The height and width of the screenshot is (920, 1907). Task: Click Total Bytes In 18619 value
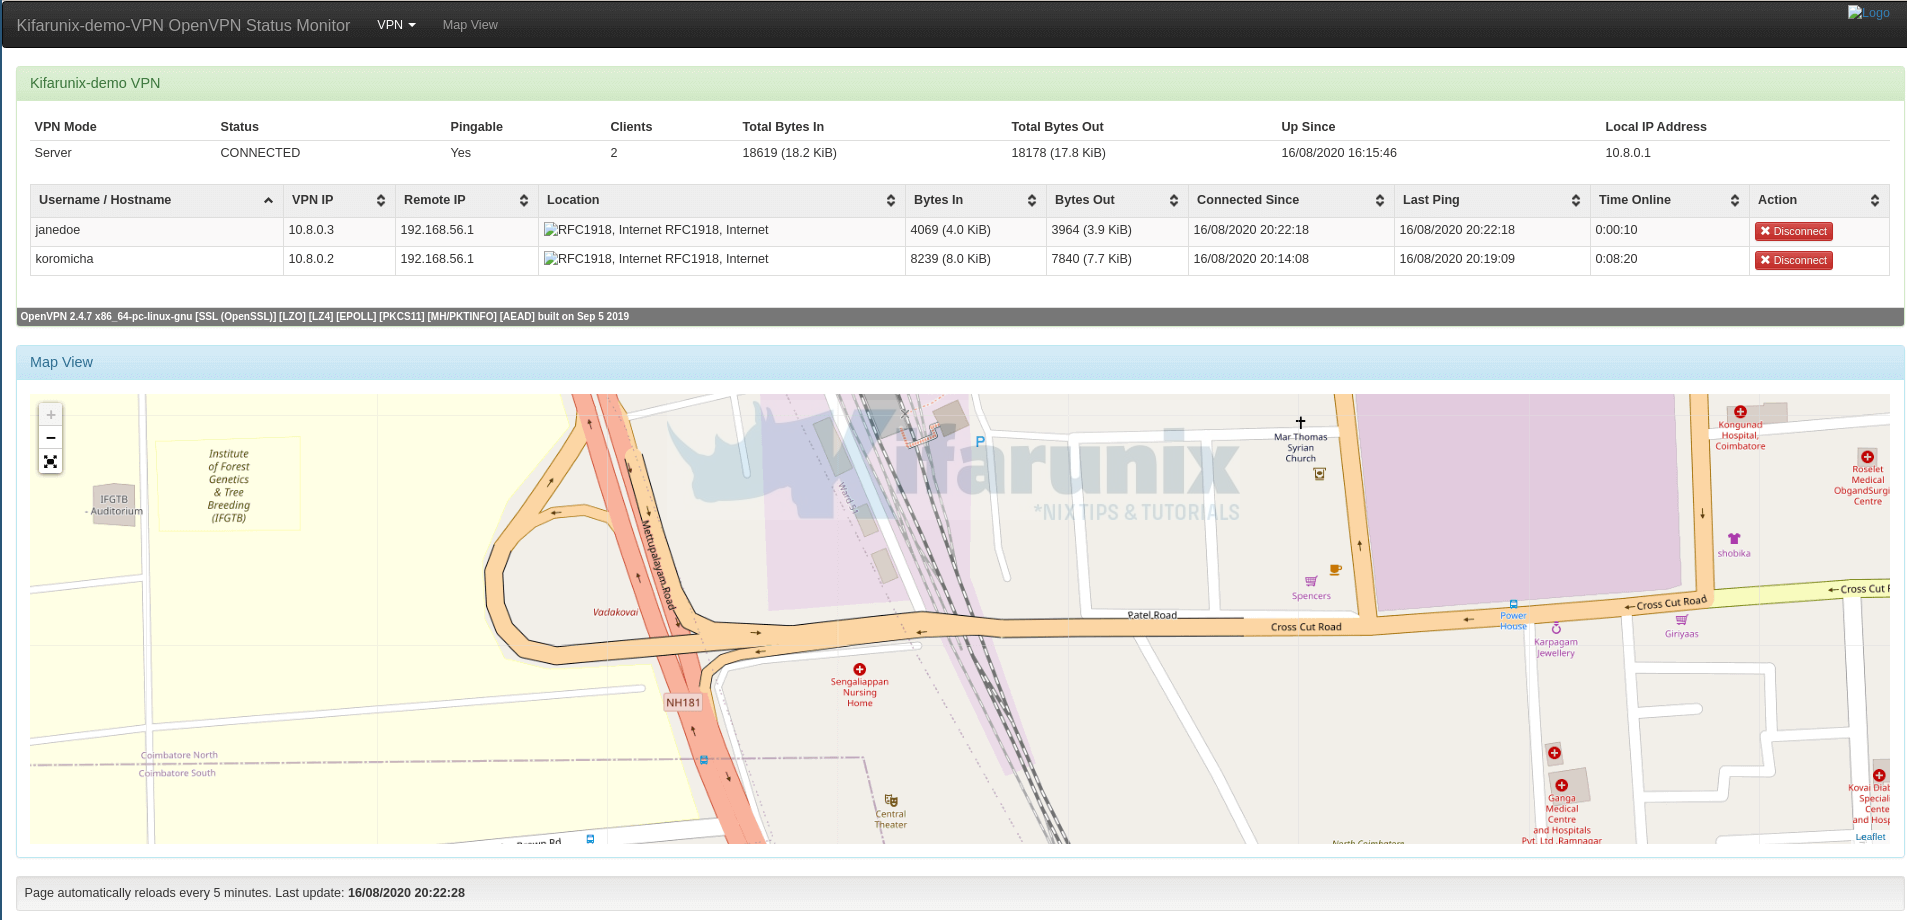(x=789, y=153)
